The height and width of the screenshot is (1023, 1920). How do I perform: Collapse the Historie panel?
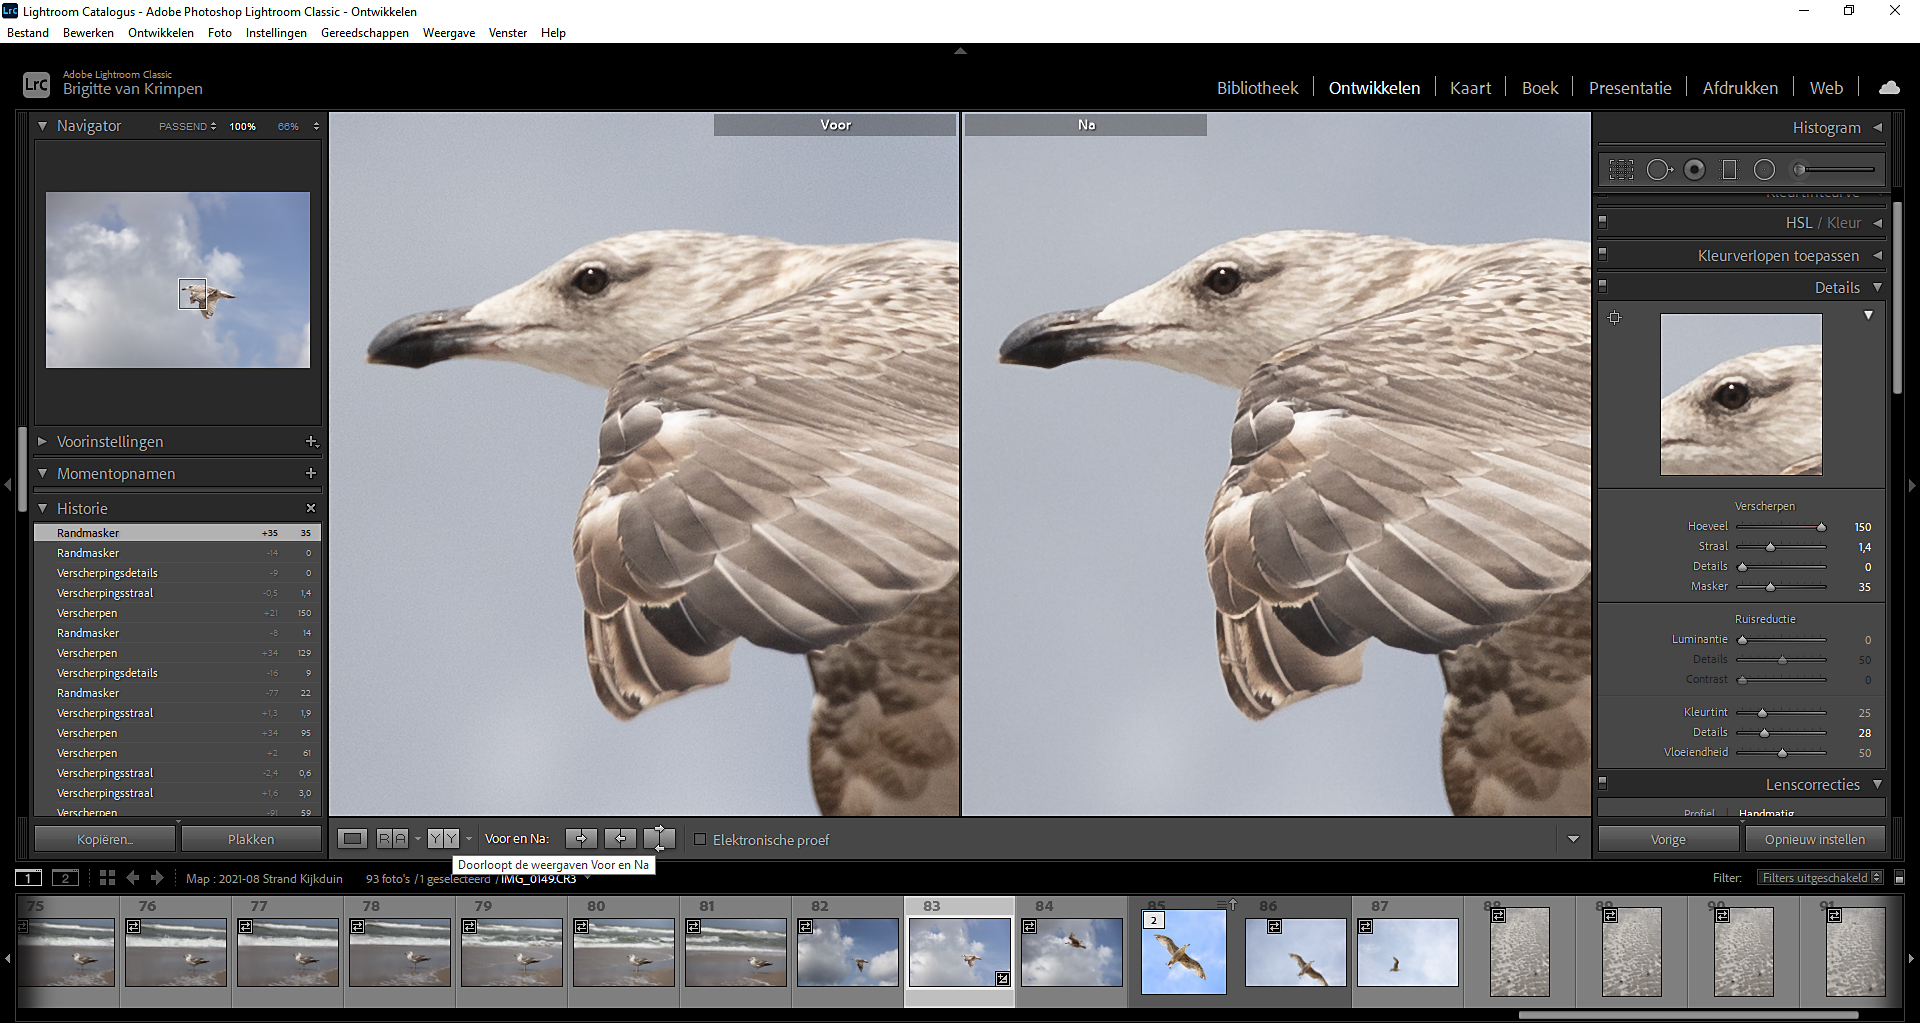tap(42, 508)
